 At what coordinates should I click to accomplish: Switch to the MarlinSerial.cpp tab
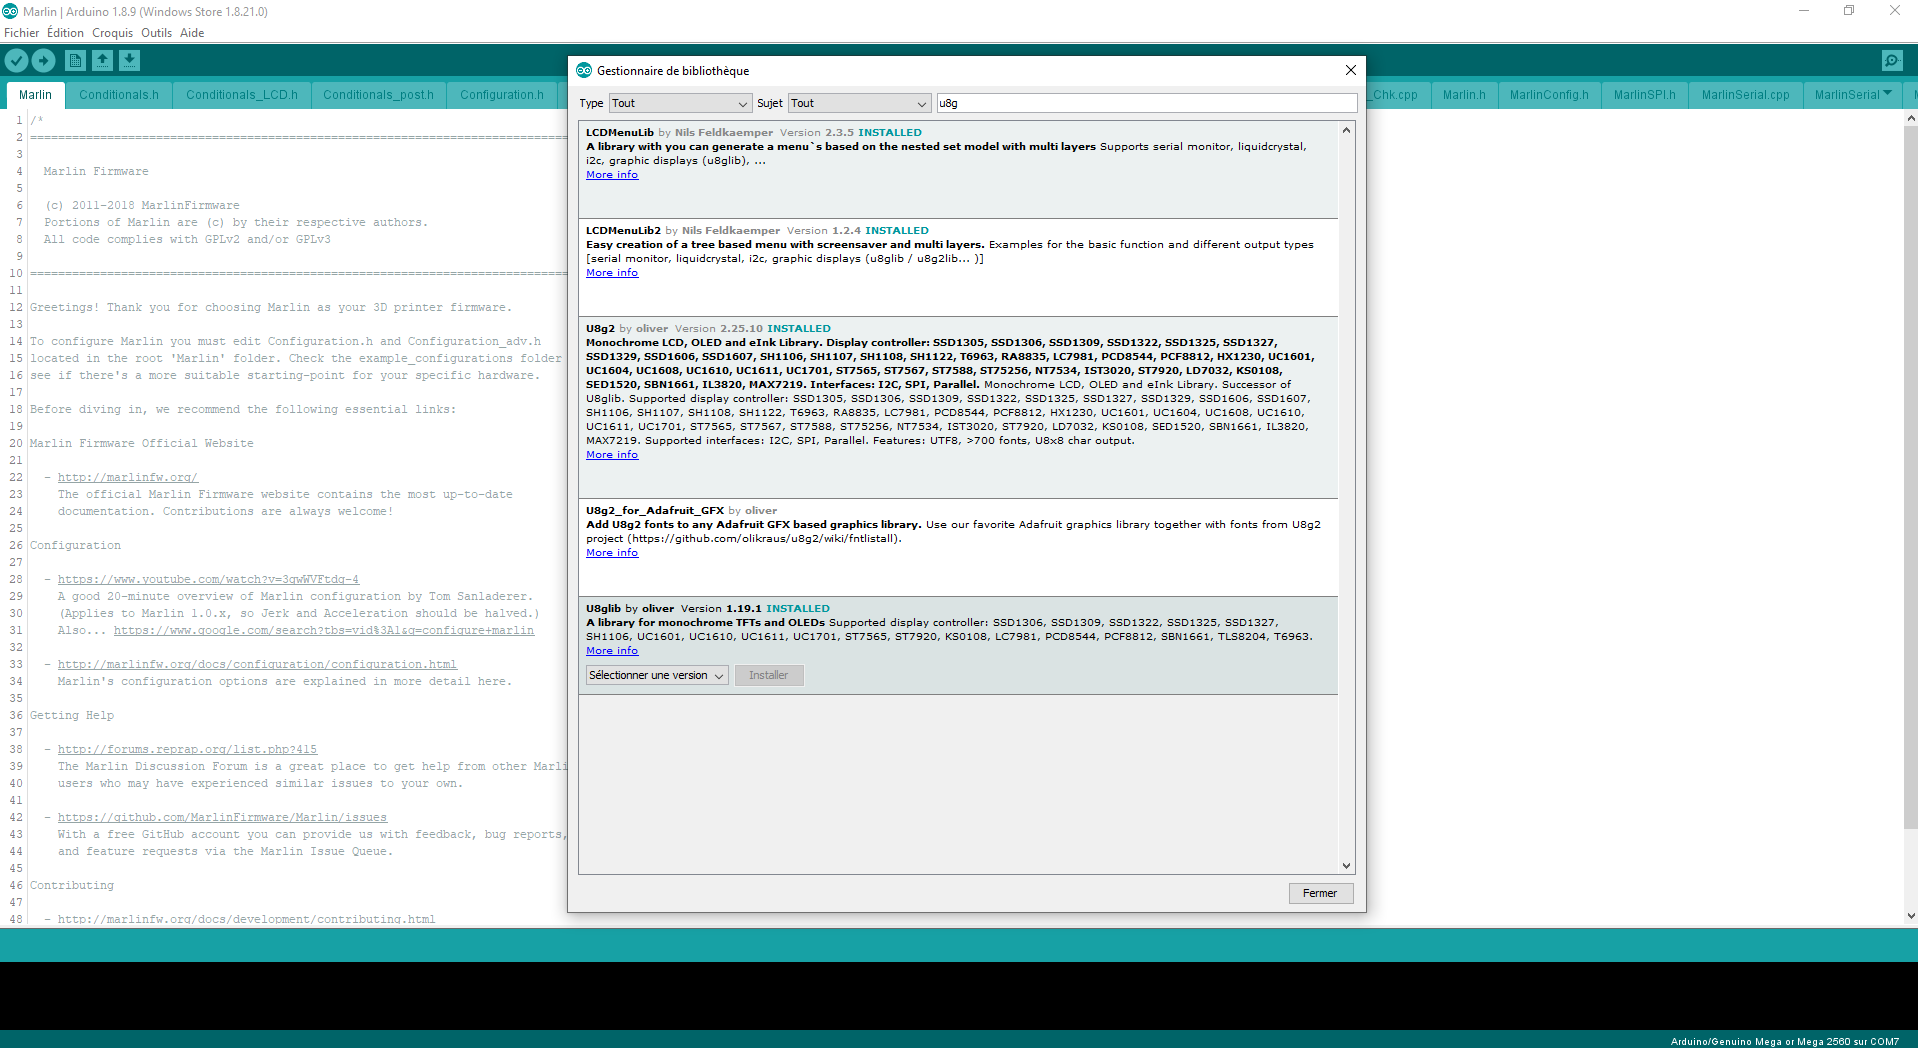click(1746, 95)
